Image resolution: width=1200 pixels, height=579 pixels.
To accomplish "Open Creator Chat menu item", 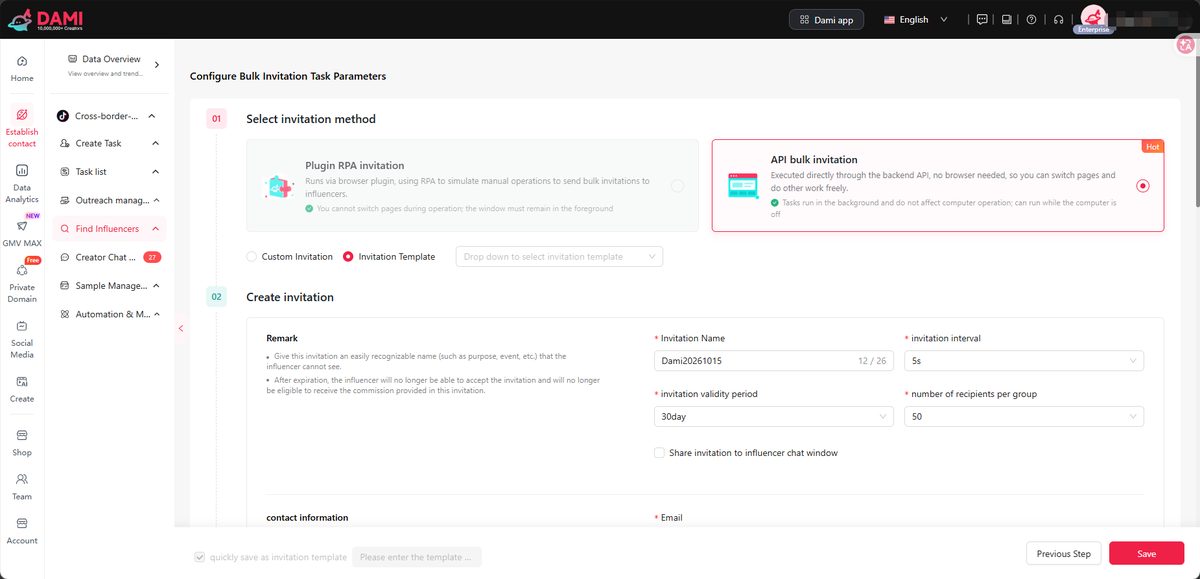I will tap(109, 257).
